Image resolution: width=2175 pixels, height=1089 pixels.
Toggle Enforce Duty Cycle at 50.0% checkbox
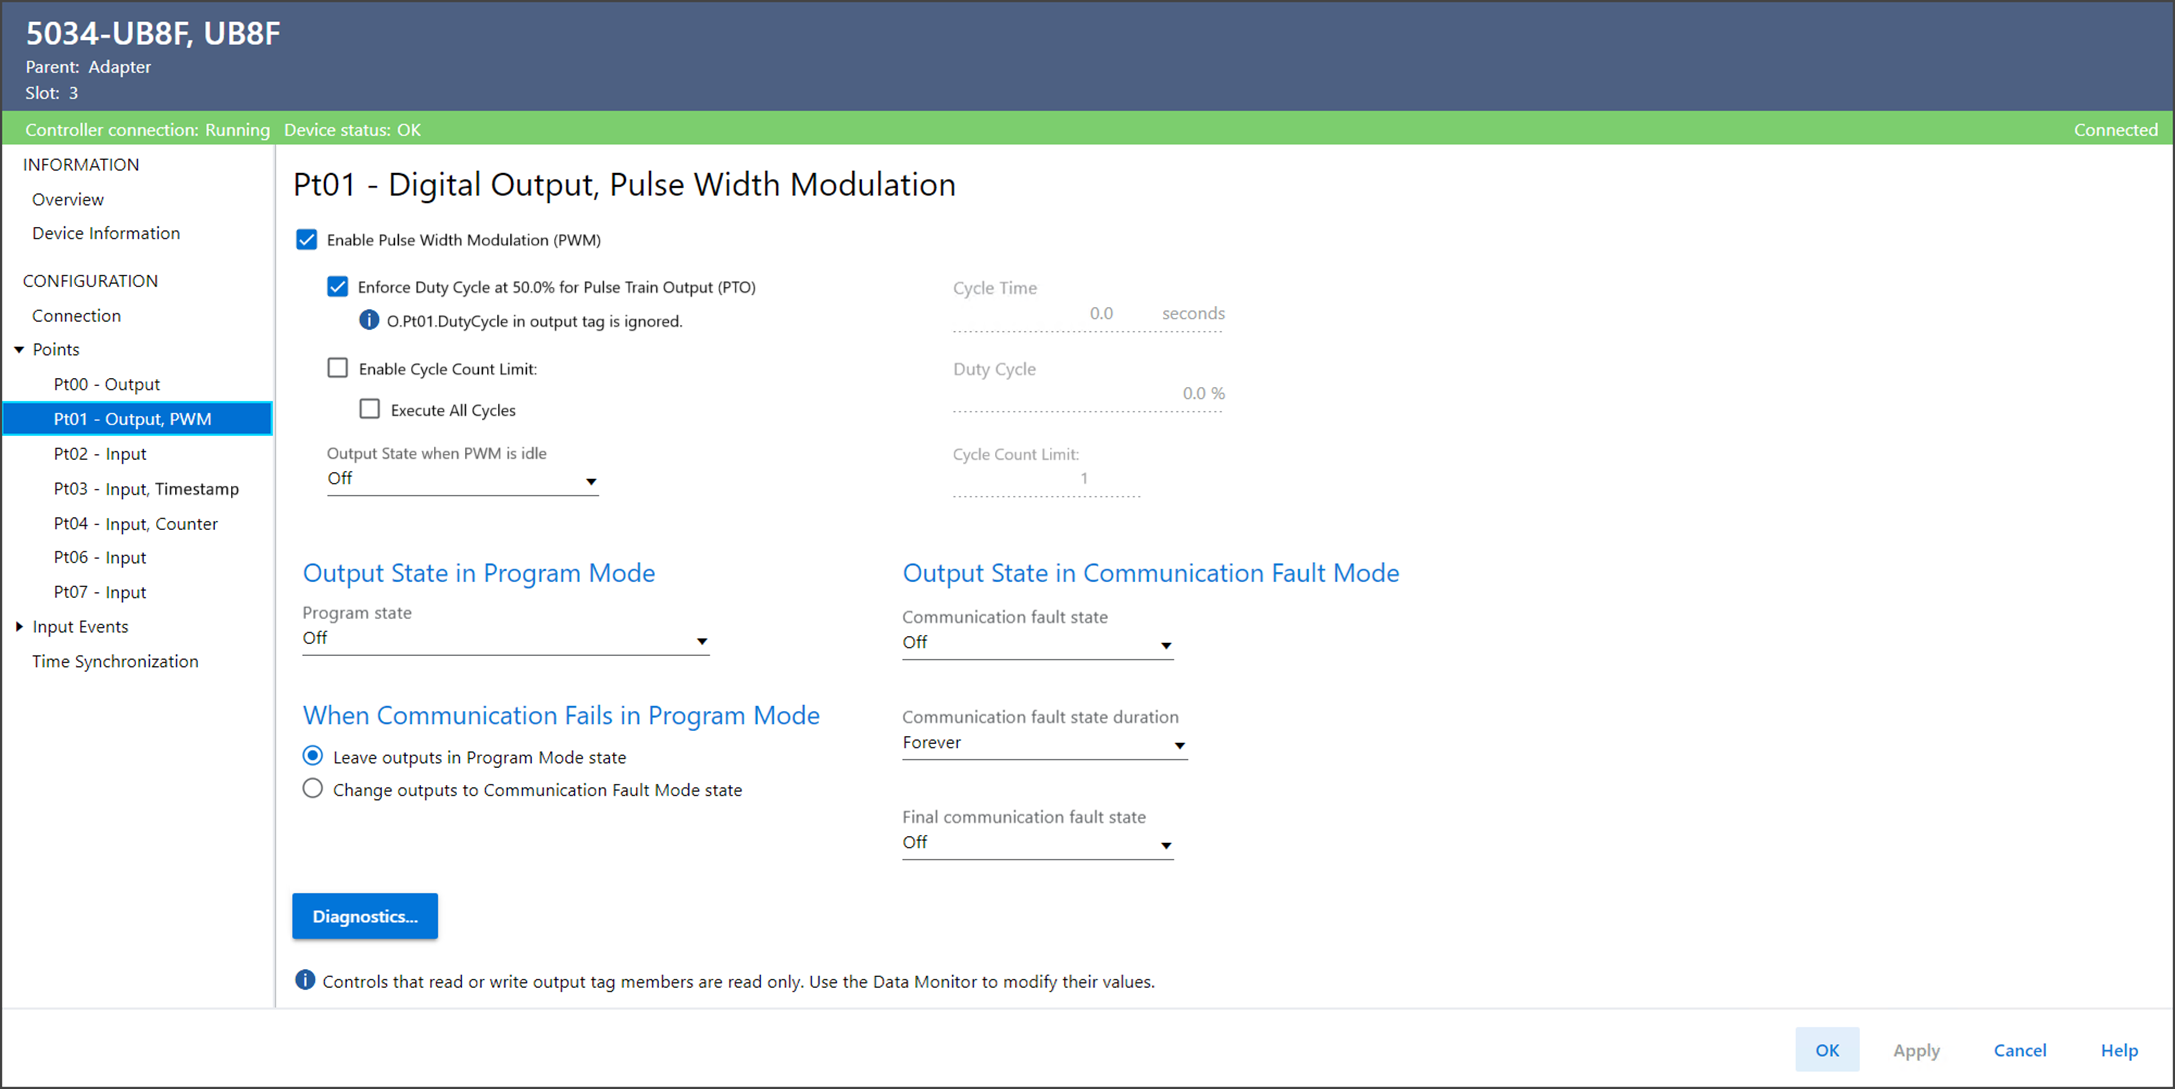338,287
